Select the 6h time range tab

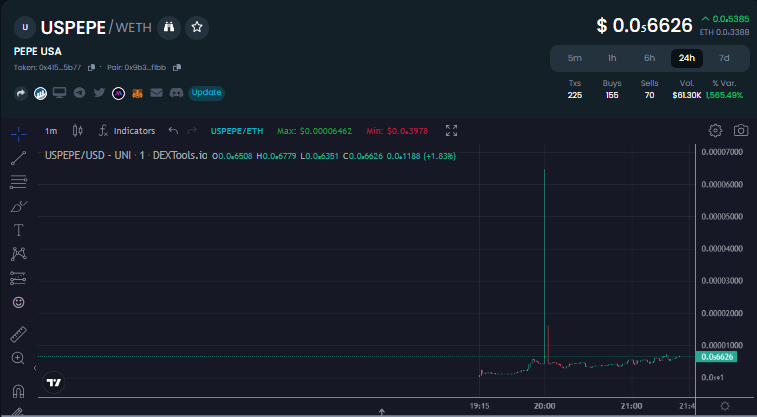pyautogui.click(x=649, y=58)
